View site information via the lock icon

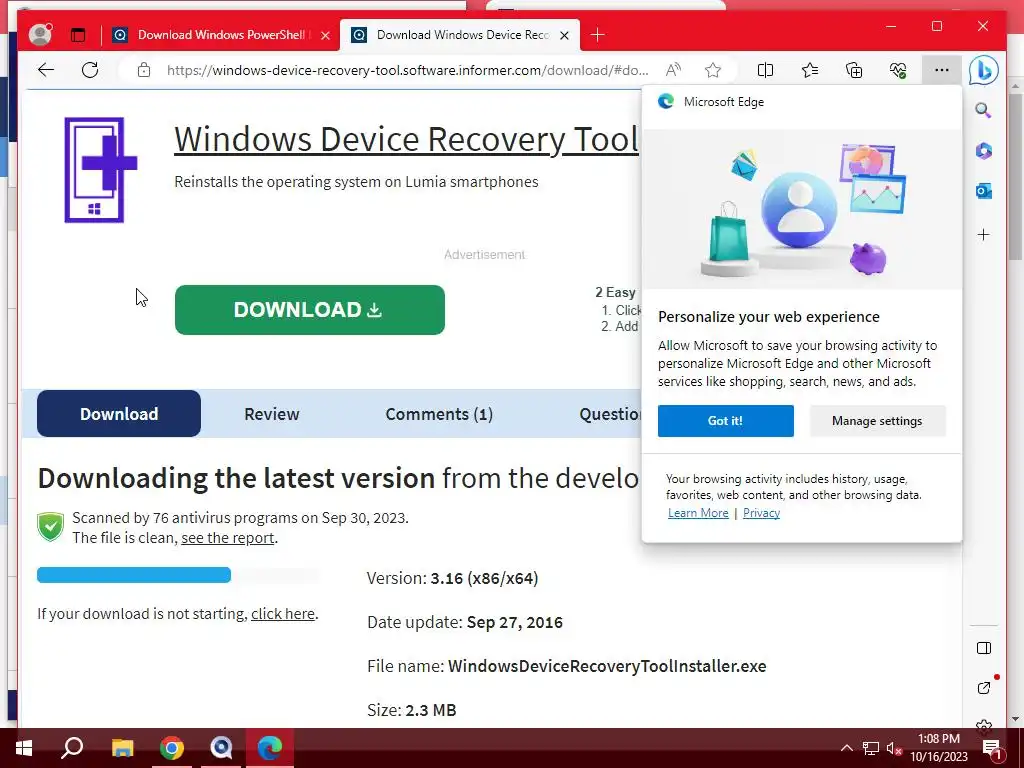(144, 70)
